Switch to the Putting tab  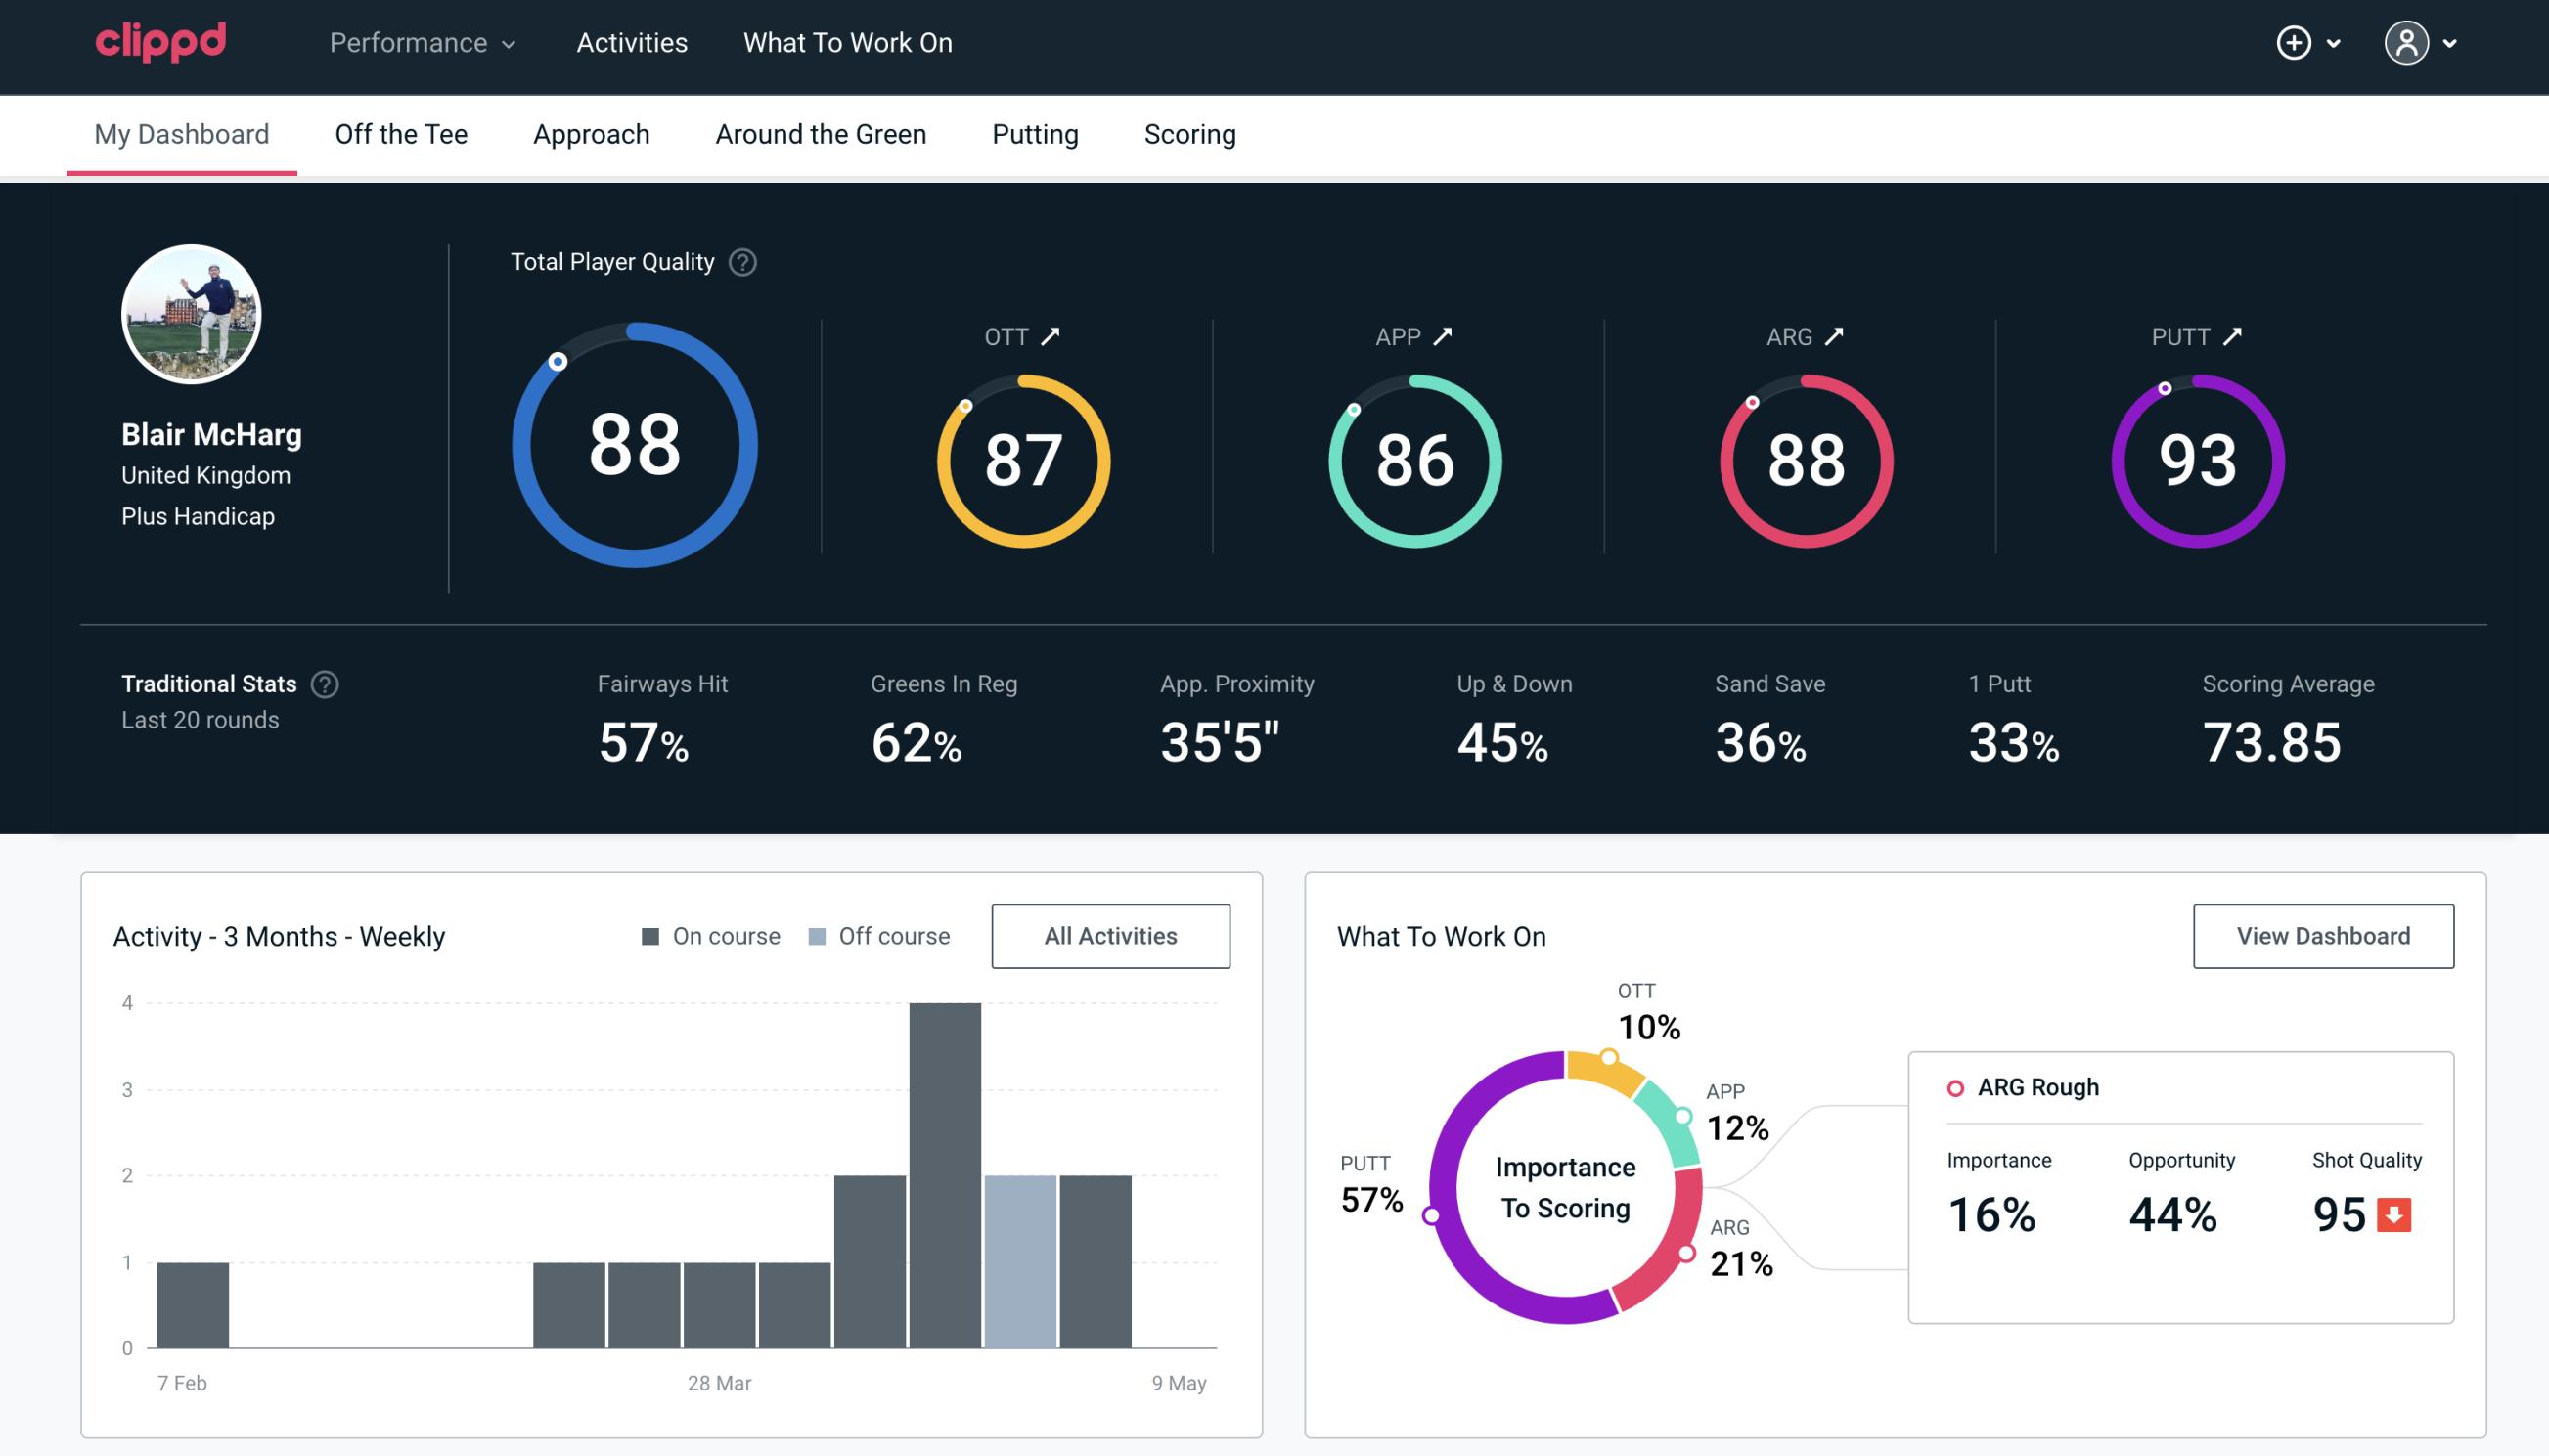tap(1035, 133)
